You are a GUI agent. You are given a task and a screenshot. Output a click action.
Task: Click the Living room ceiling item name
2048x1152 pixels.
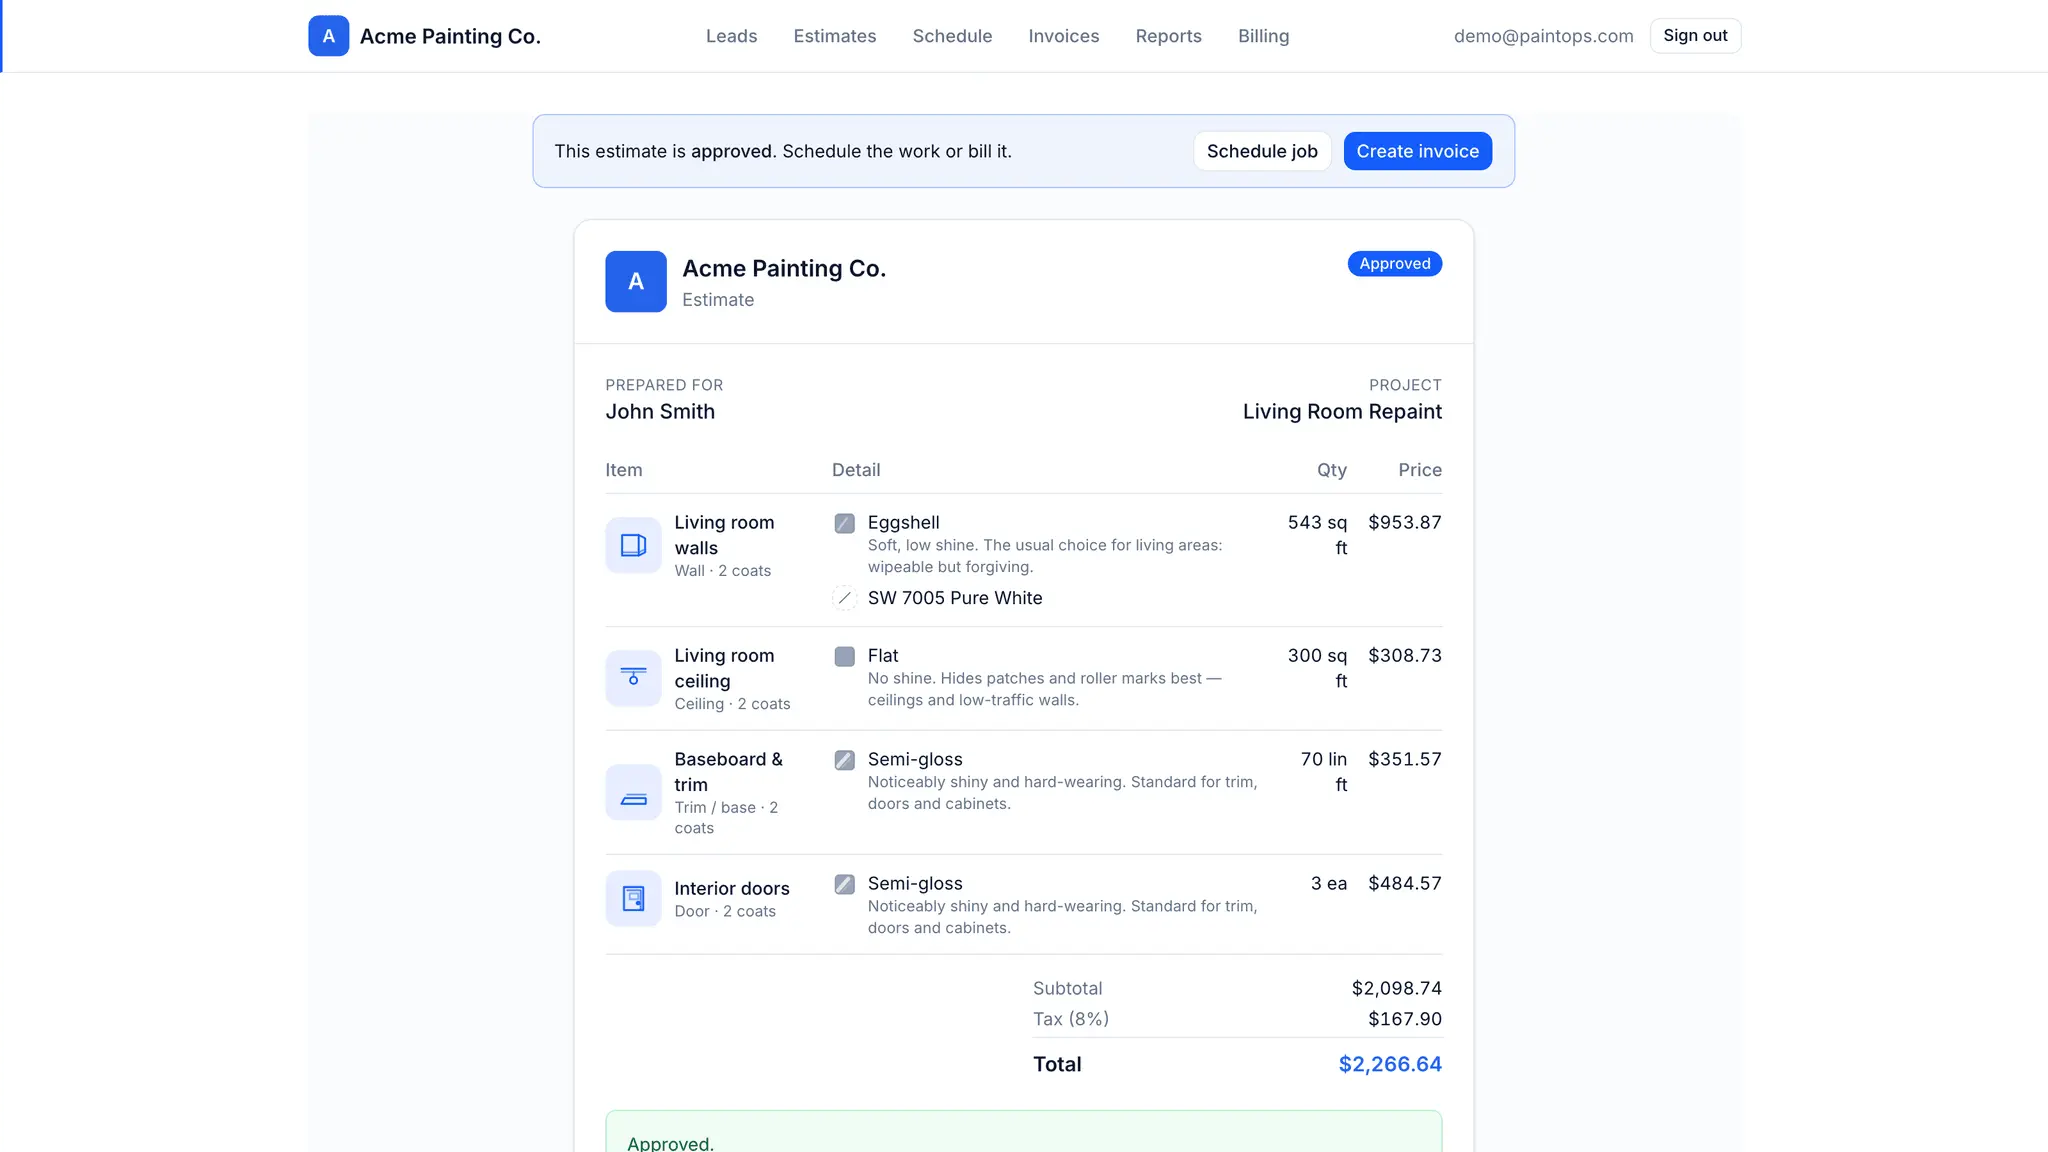pyautogui.click(x=724, y=668)
